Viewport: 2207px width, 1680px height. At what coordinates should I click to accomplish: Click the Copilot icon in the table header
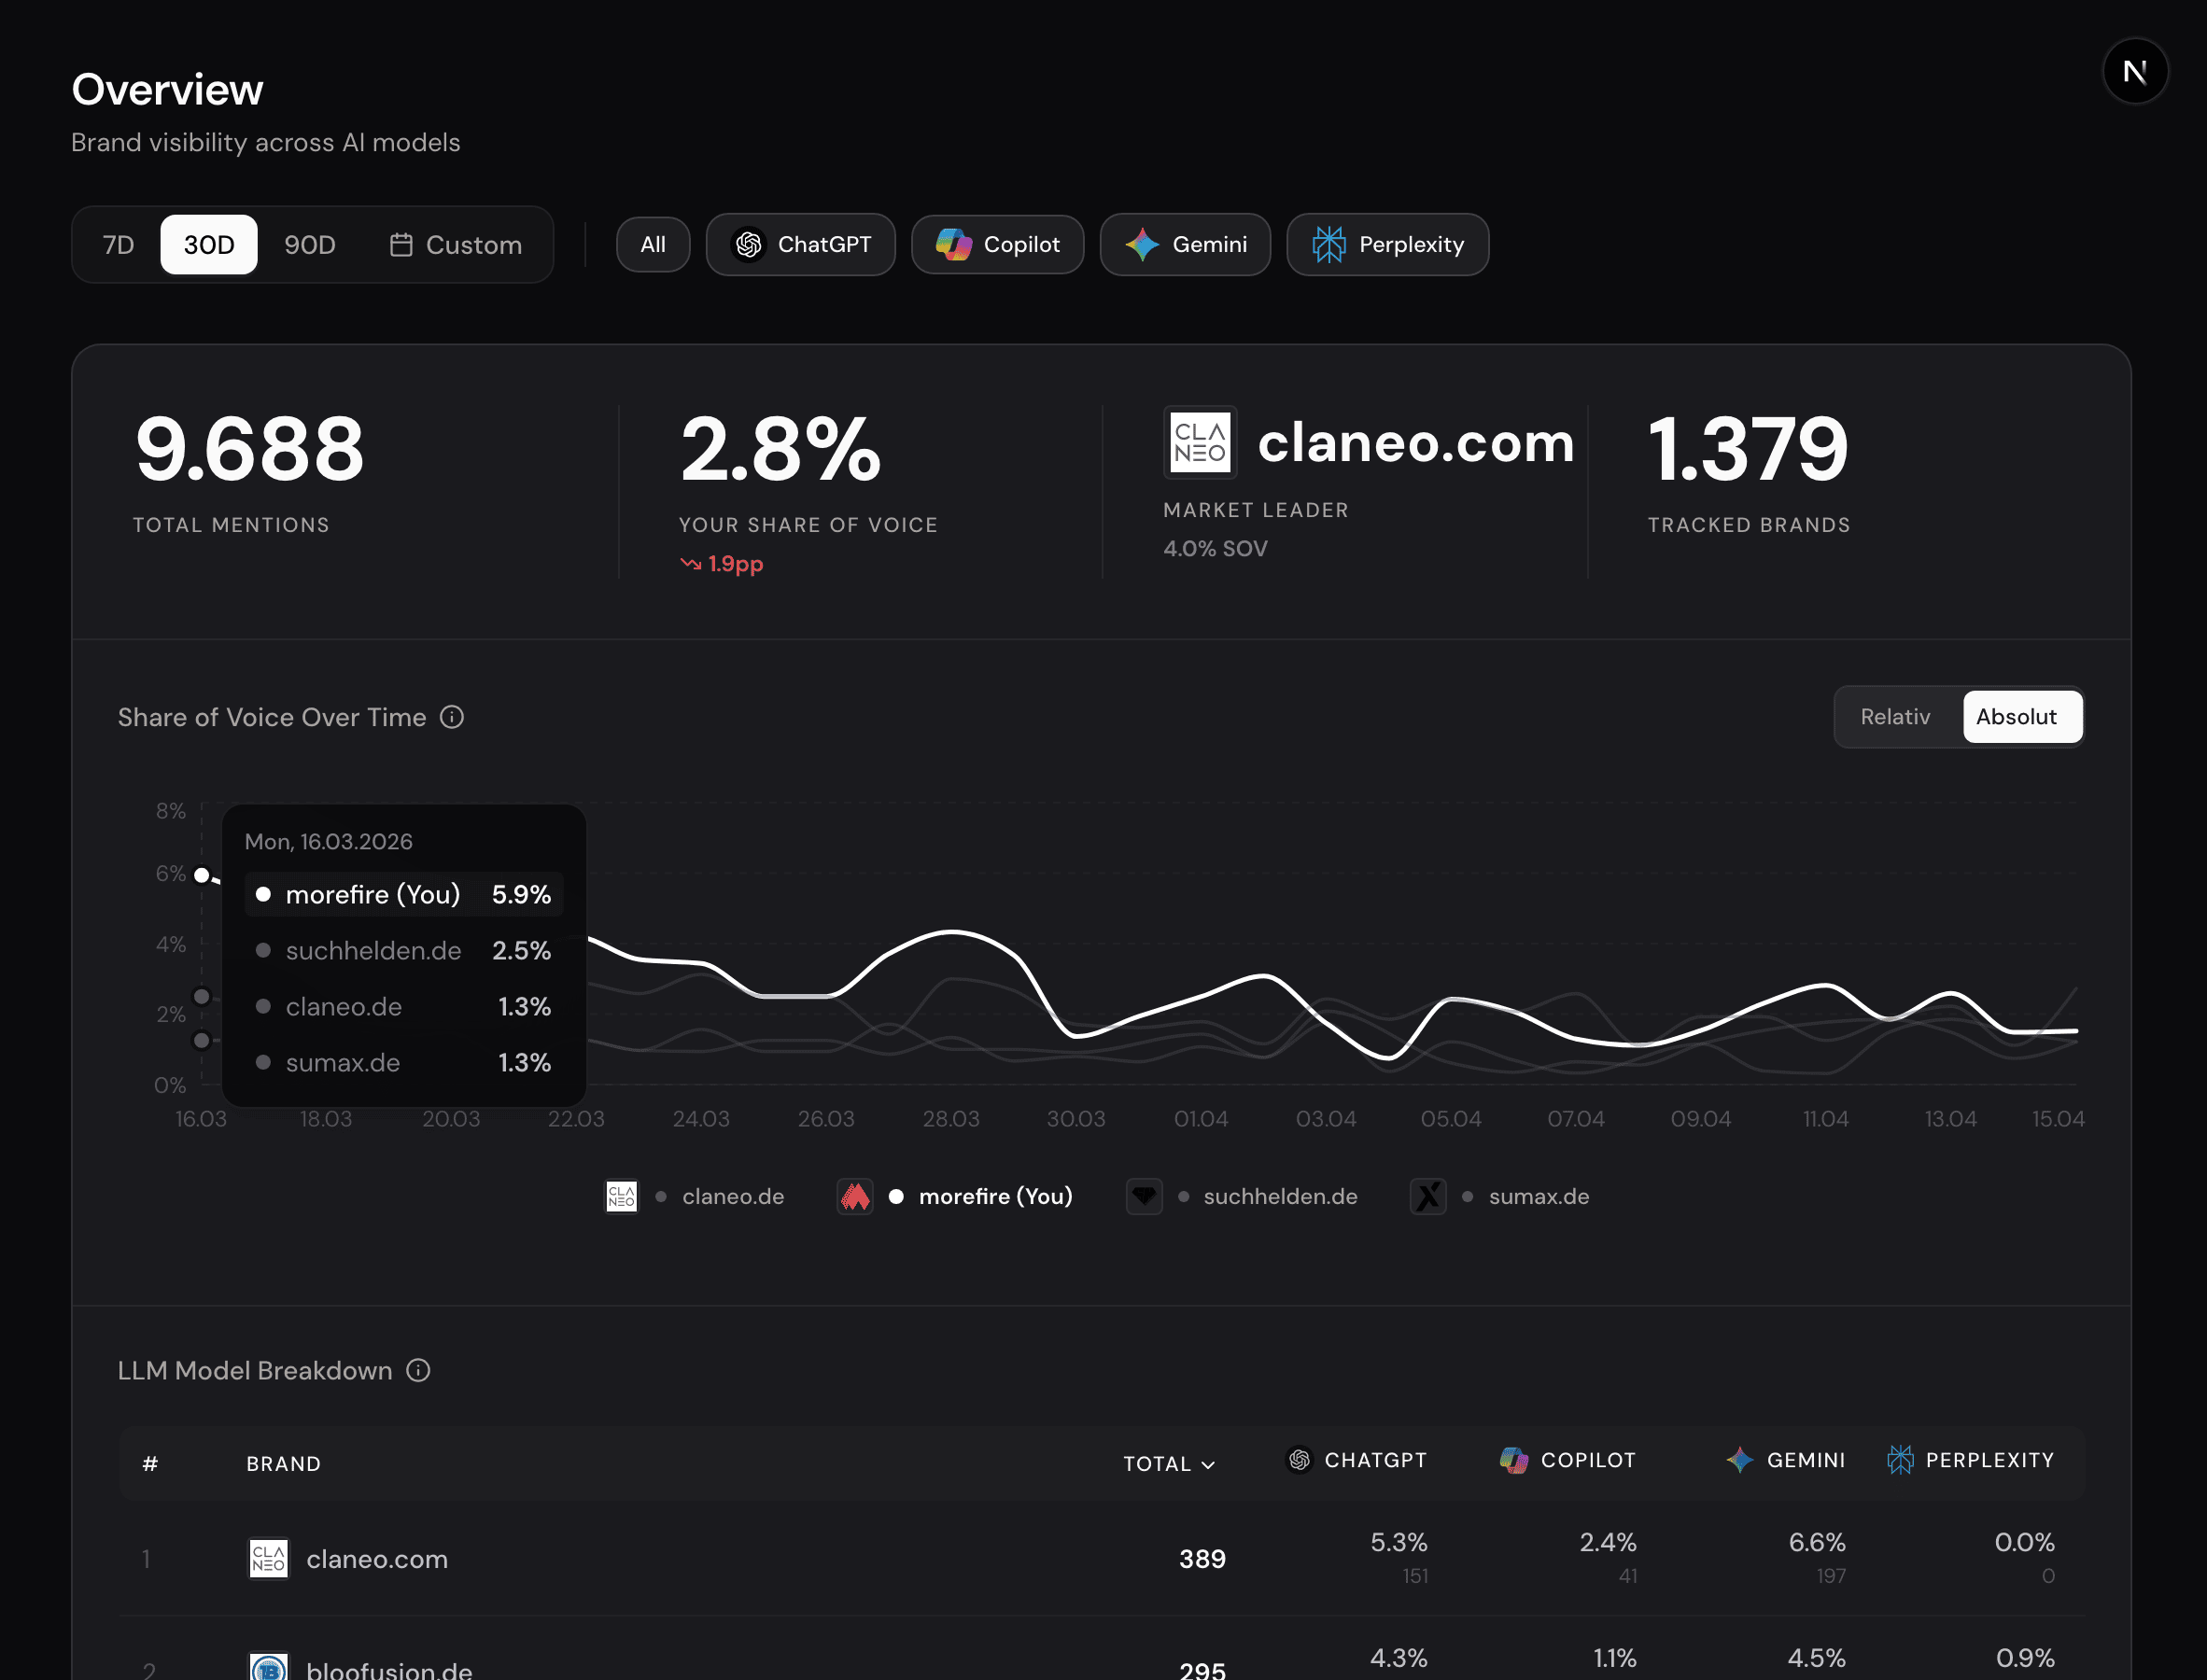[1514, 1460]
